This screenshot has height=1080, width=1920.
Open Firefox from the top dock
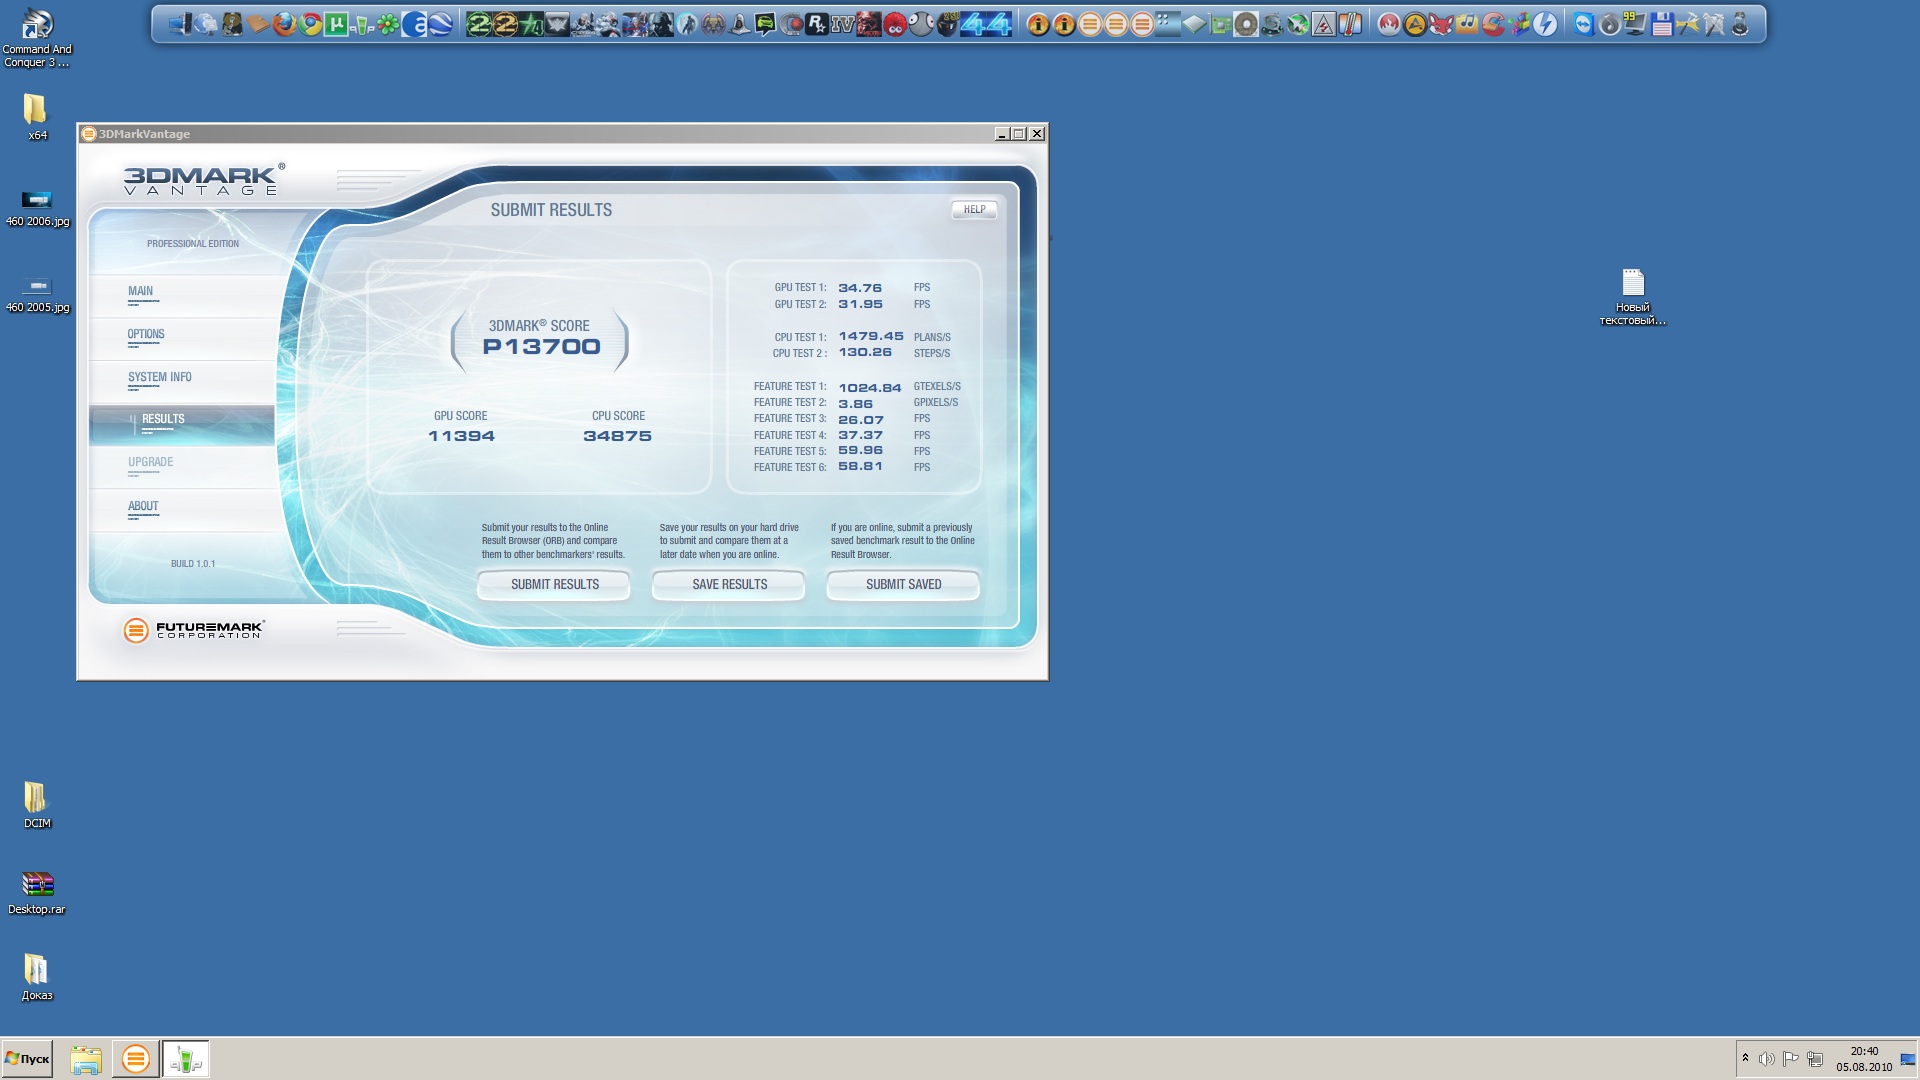tap(284, 24)
